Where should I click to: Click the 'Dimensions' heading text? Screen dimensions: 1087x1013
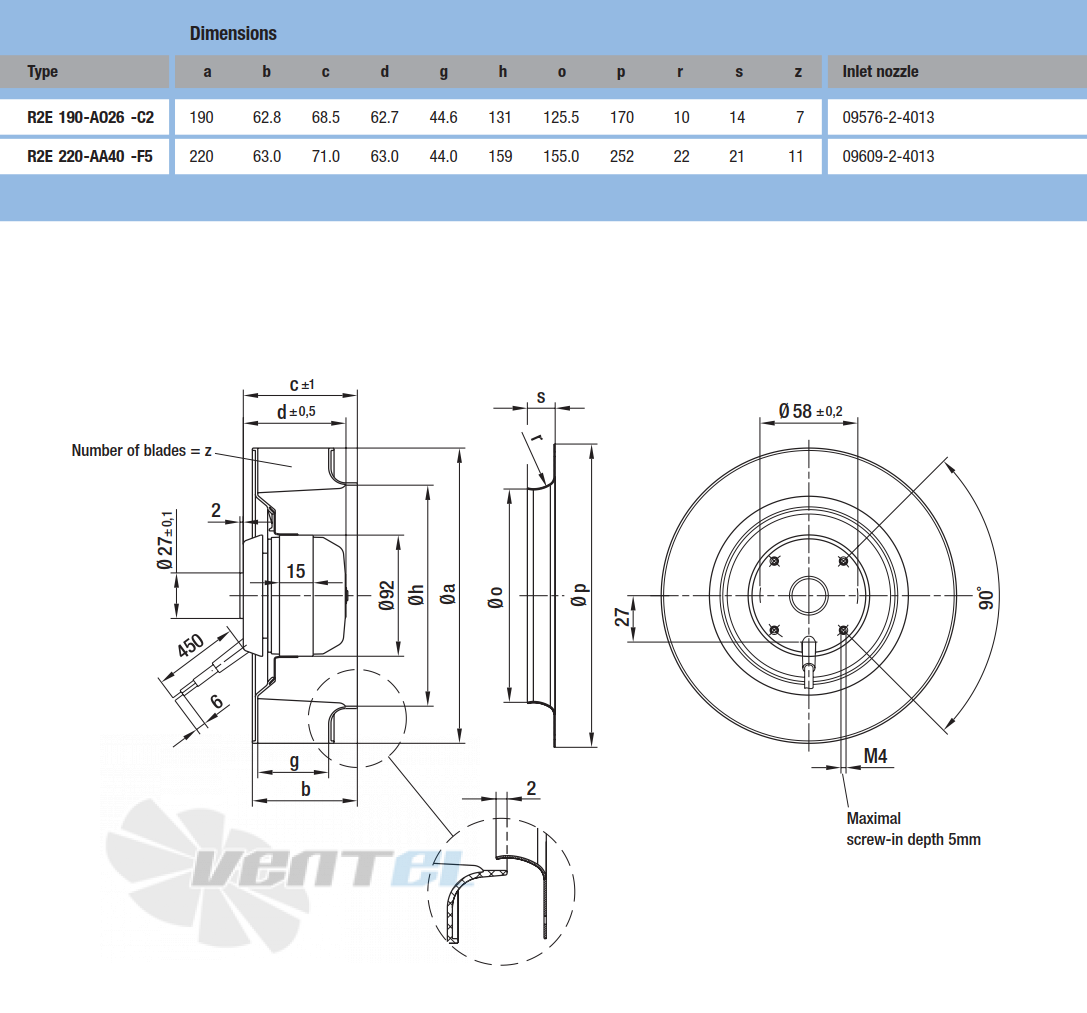click(233, 33)
